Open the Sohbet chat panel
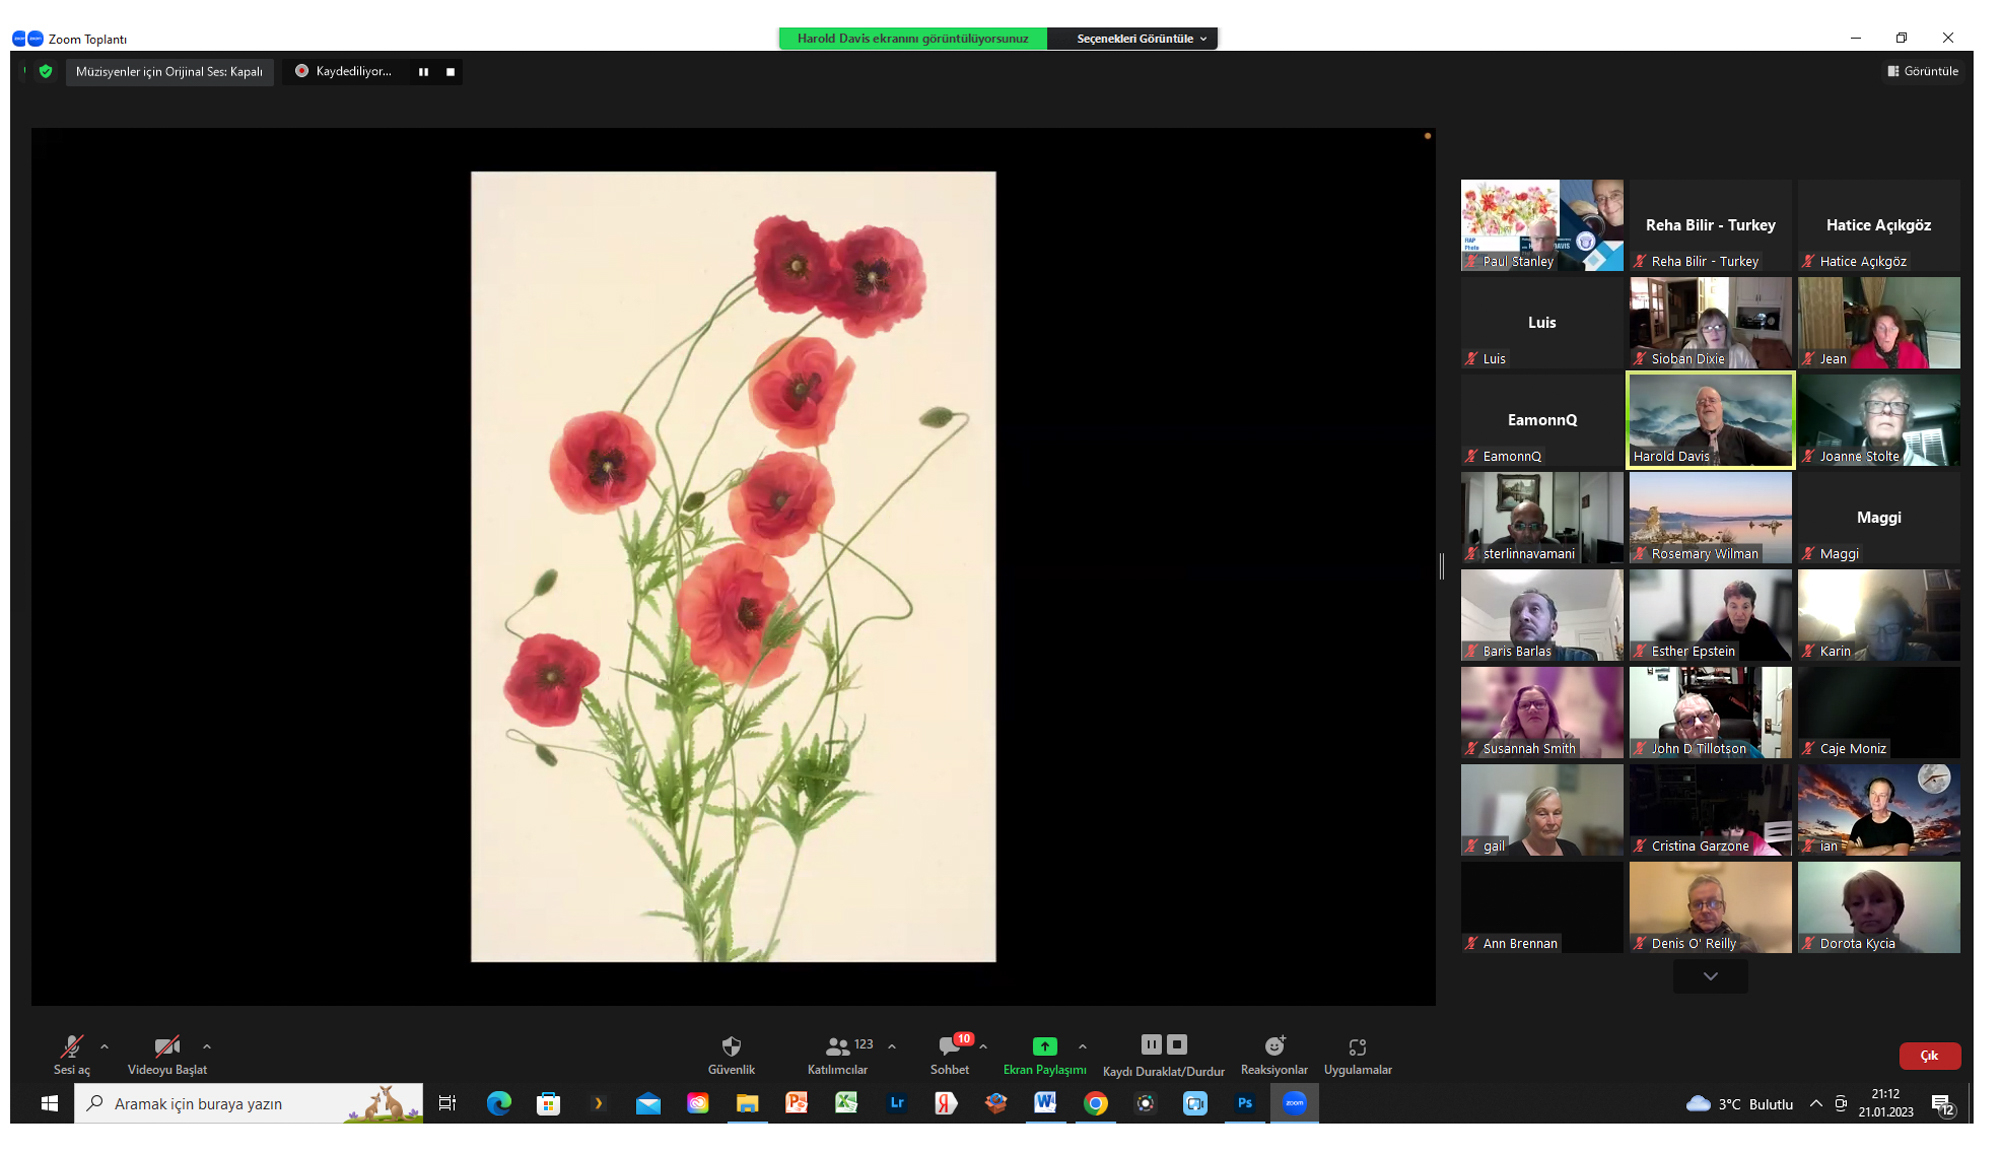 (949, 1054)
